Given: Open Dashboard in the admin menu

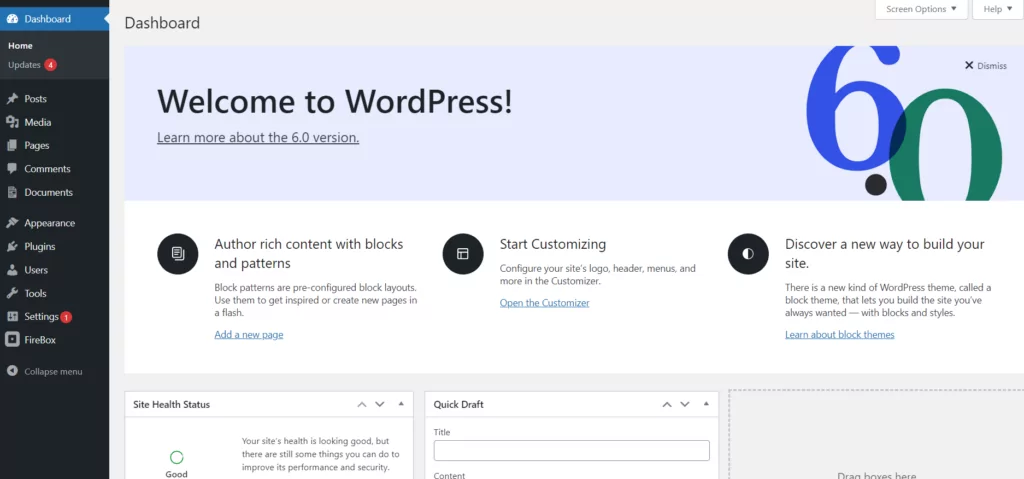Looking at the screenshot, I should (x=54, y=19).
